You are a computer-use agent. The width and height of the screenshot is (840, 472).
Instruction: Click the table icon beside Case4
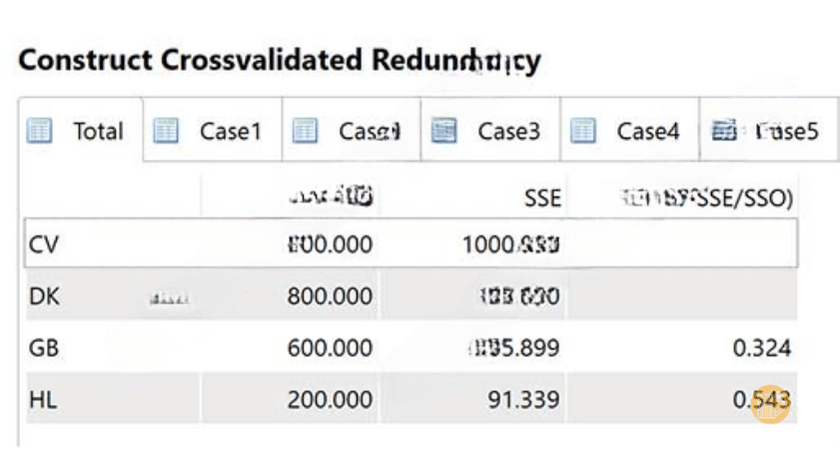pyautogui.click(x=583, y=131)
